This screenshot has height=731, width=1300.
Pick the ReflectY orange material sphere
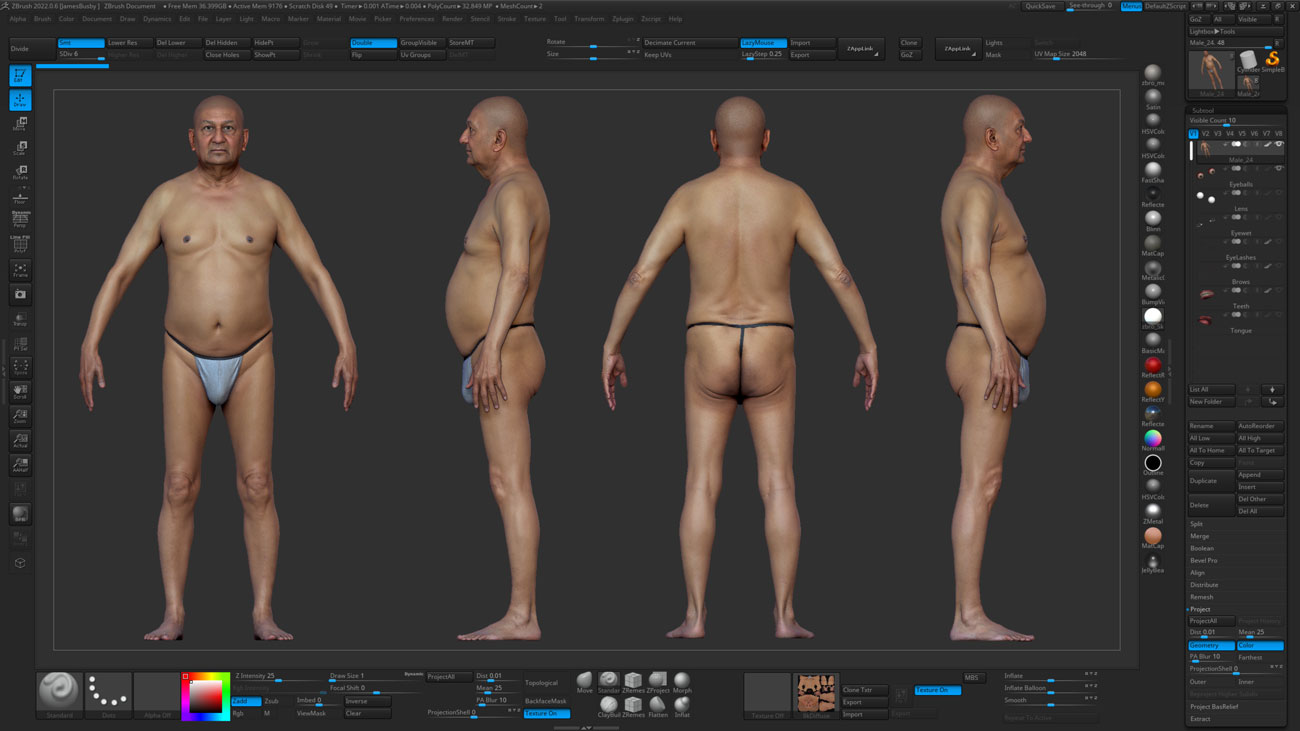coord(1153,387)
